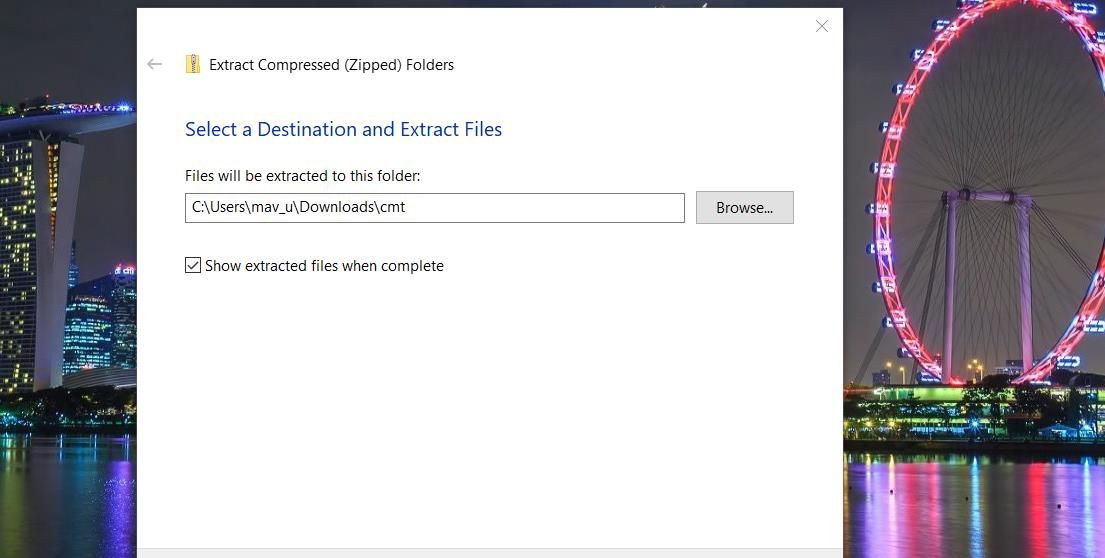Click the Ferris wheel hub on the wallpaper
The image size is (1105, 558).
[965, 193]
